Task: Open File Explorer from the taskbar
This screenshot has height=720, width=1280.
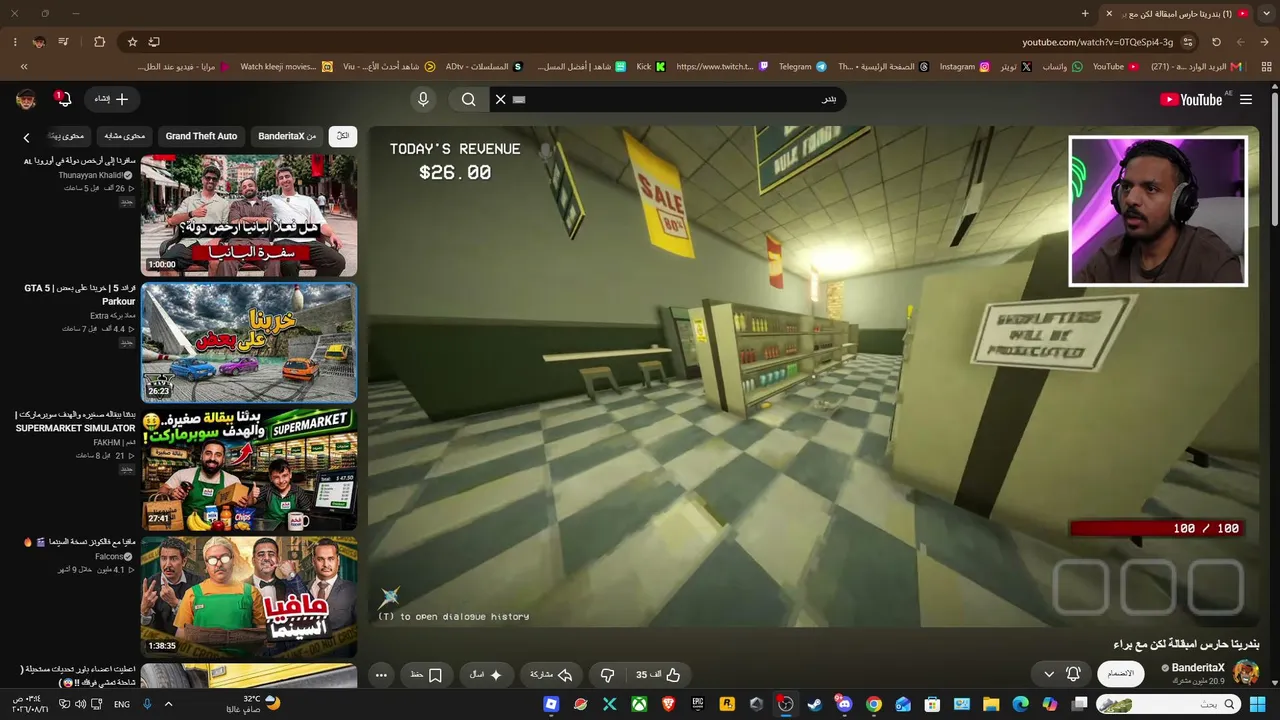Action: tap(990, 704)
